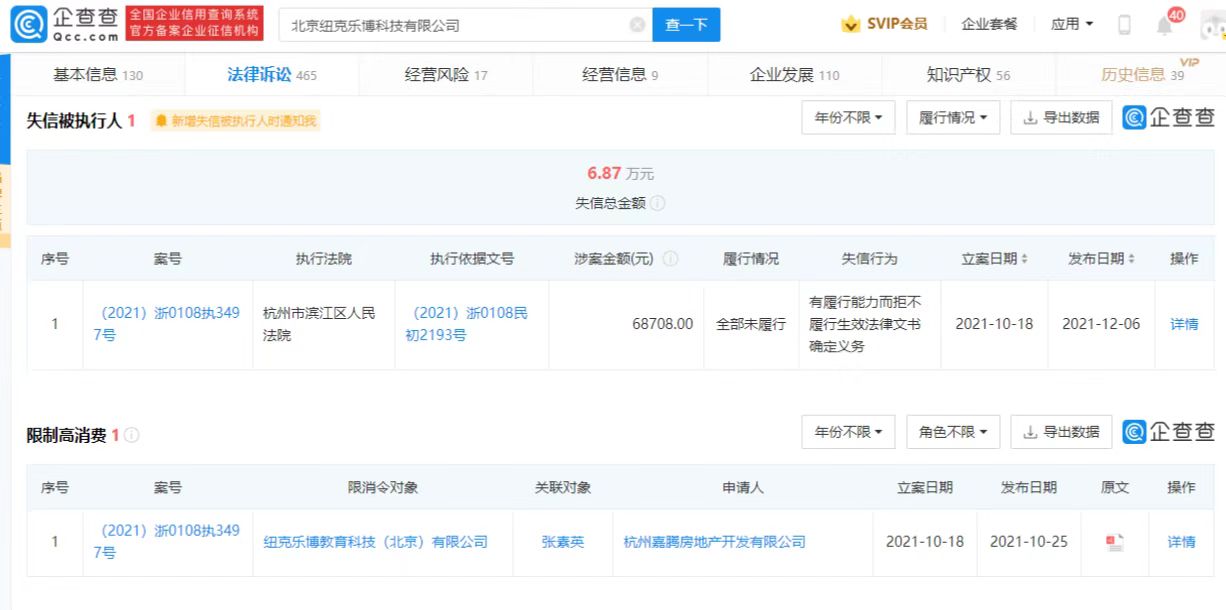Click download icon on upper 导出数据 button
Screen dimensions: 1226x610
[x=1030, y=118]
